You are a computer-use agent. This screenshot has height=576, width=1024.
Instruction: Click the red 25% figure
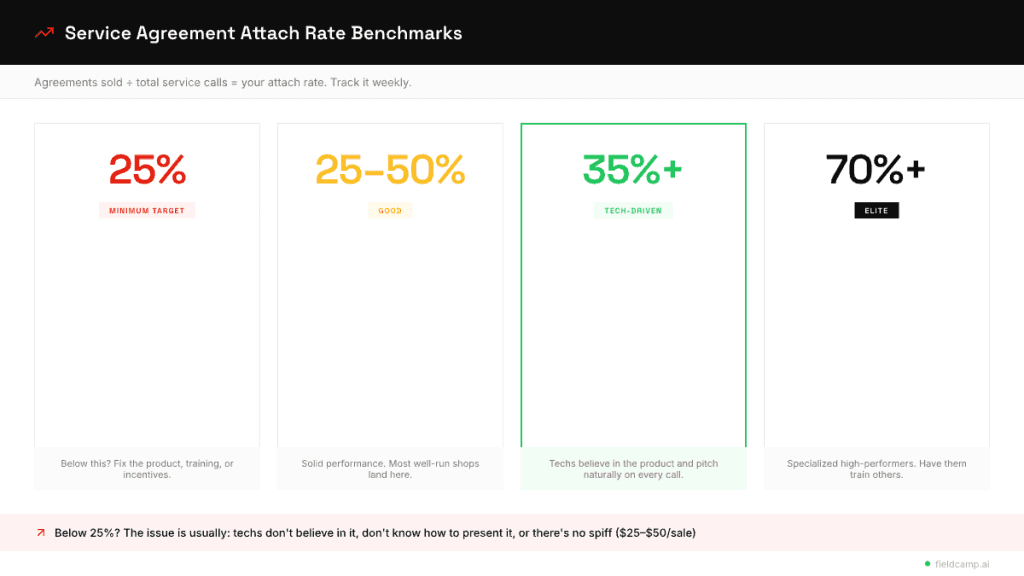click(147, 170)
